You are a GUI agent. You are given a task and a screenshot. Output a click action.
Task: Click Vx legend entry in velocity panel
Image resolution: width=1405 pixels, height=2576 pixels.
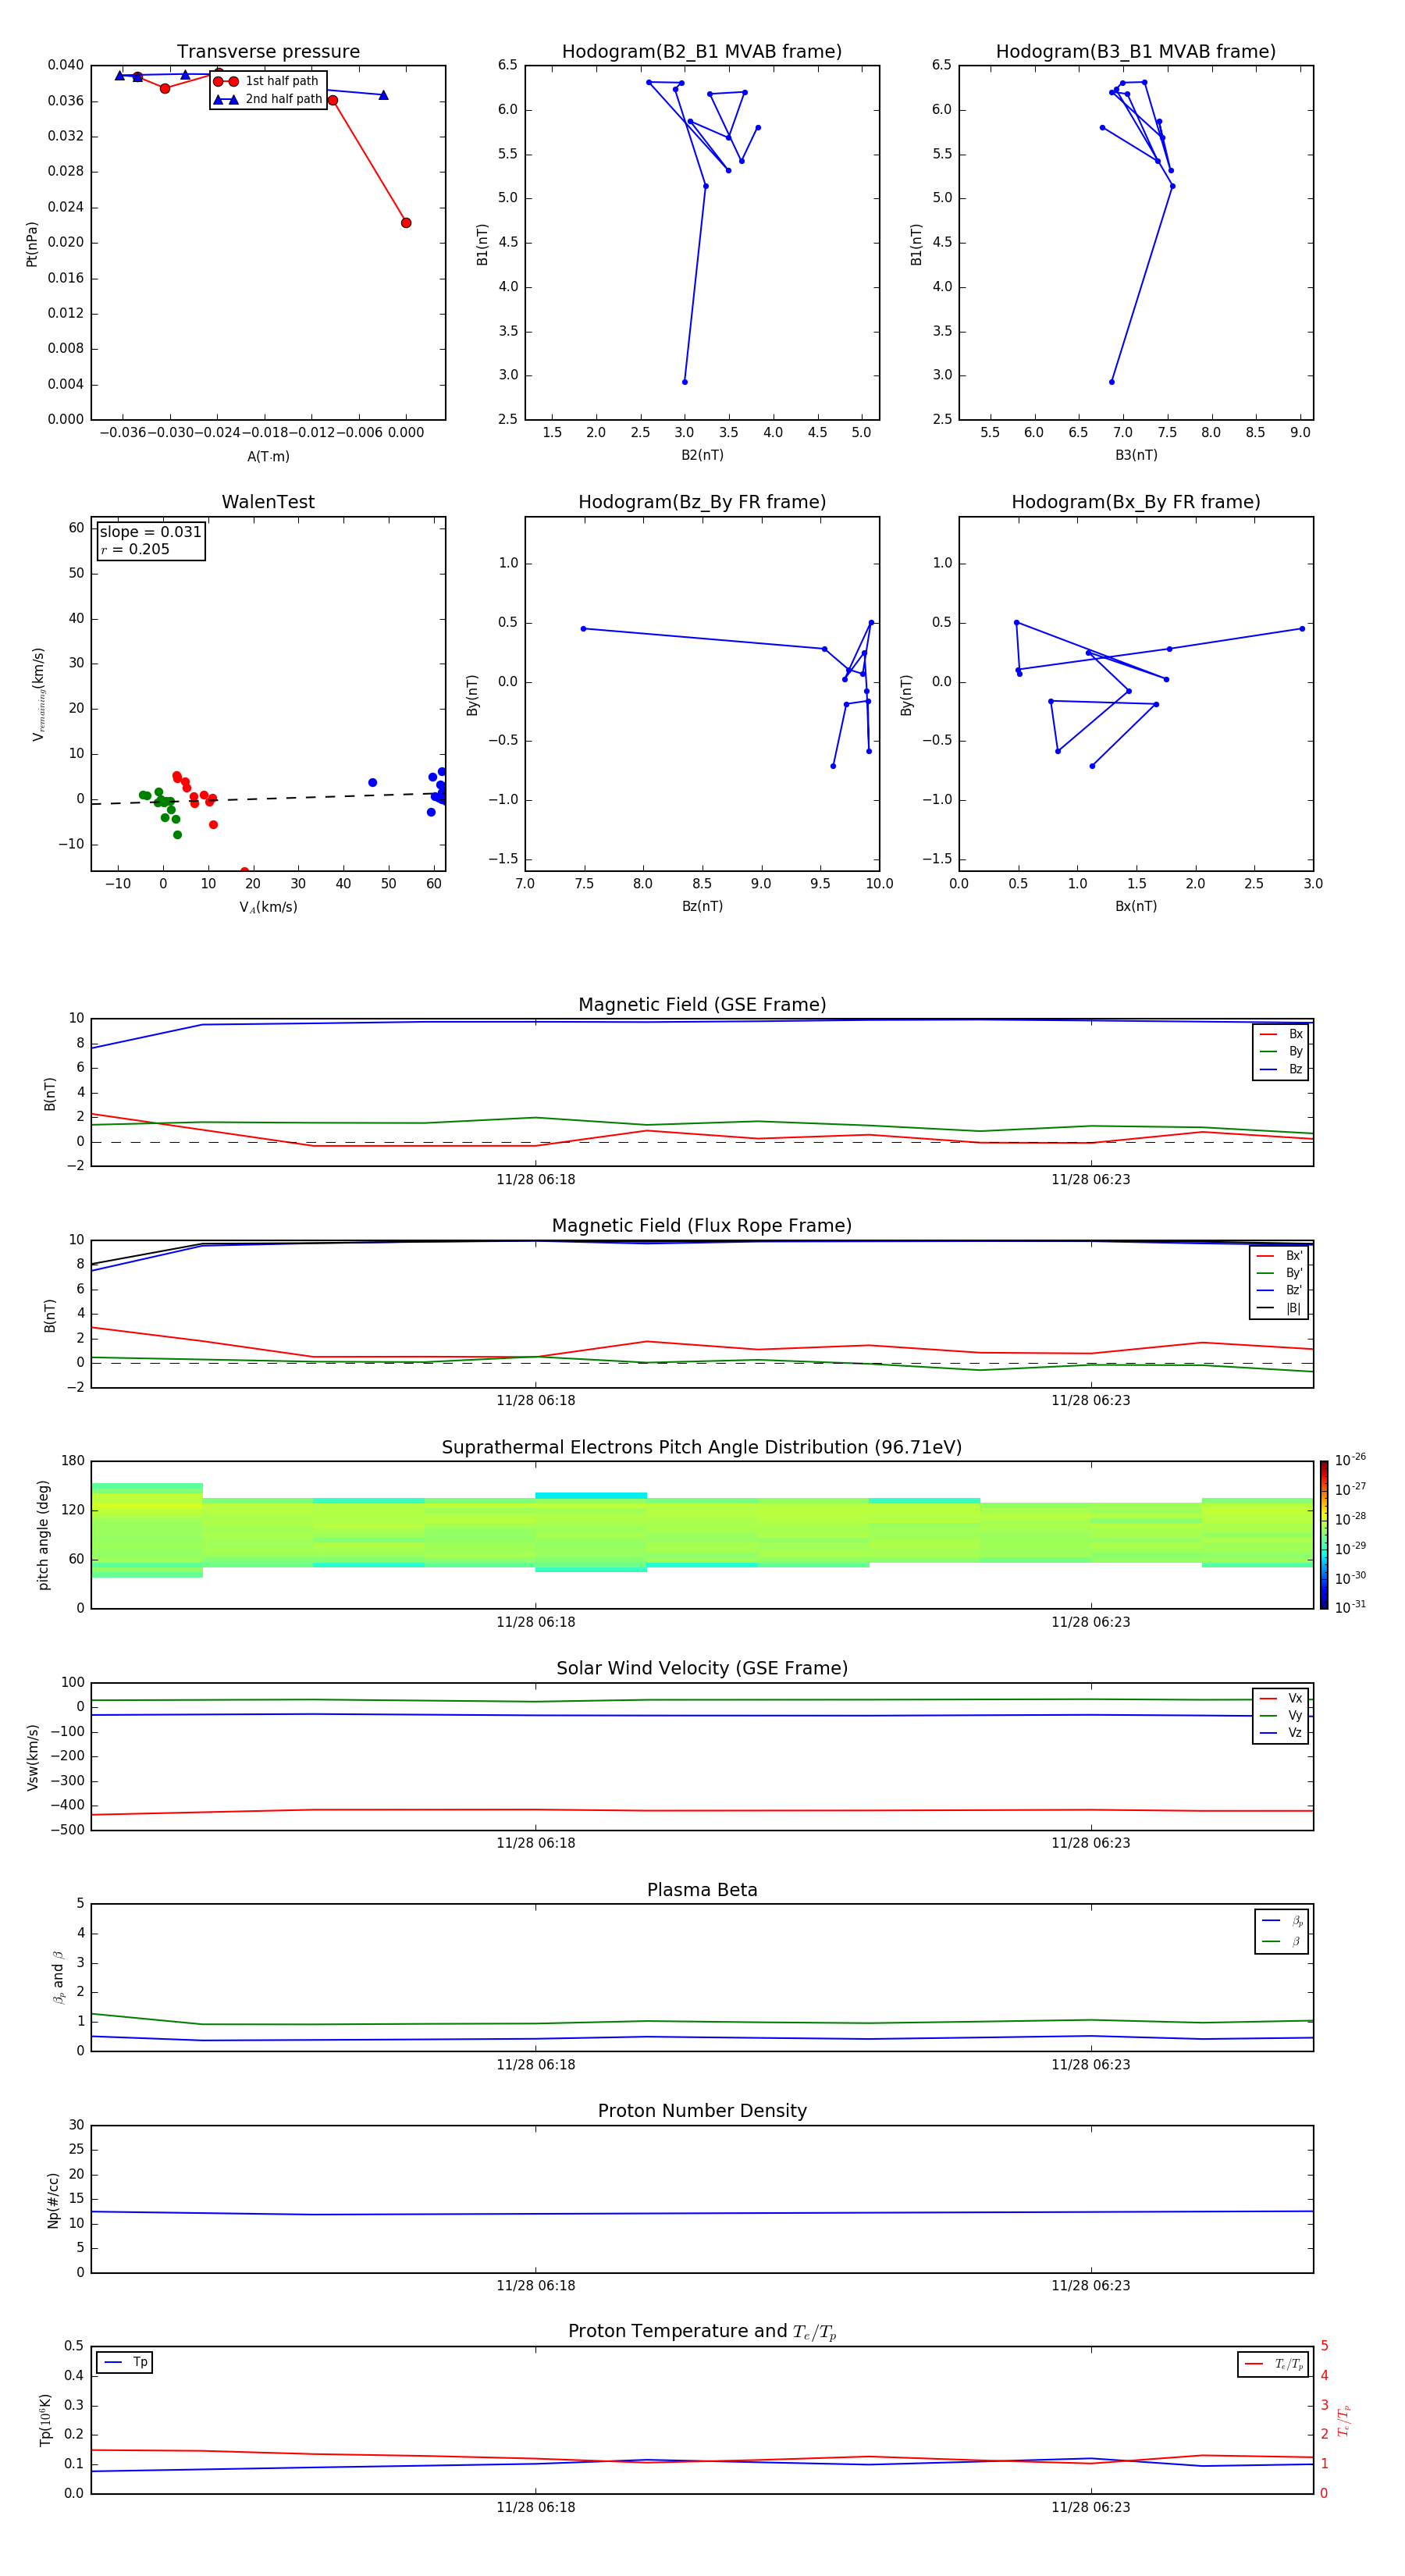point(1281,1699)
